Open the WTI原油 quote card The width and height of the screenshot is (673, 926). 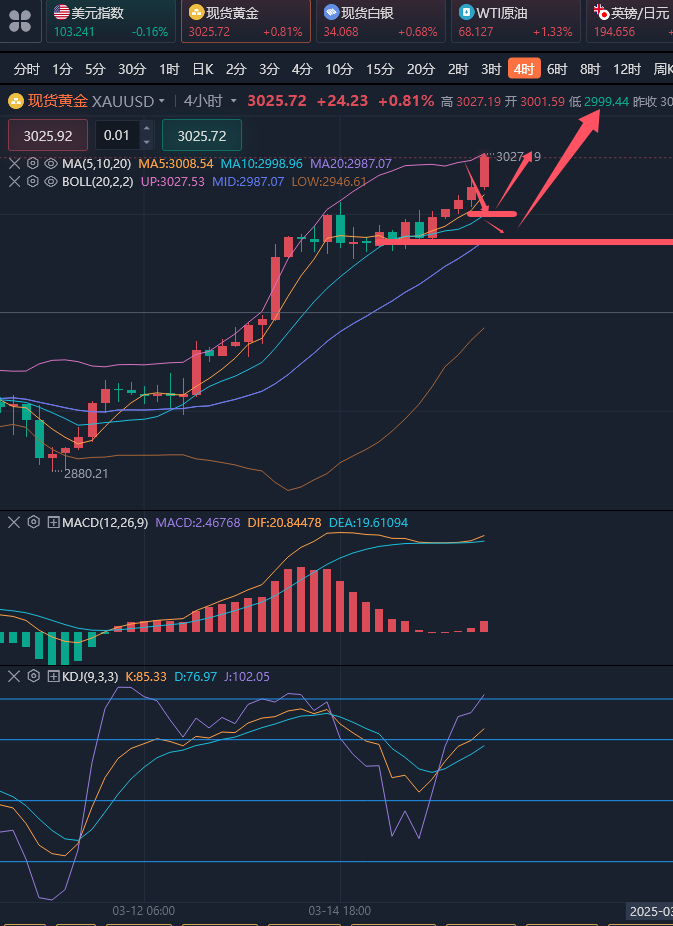click(x=515, y=21)
